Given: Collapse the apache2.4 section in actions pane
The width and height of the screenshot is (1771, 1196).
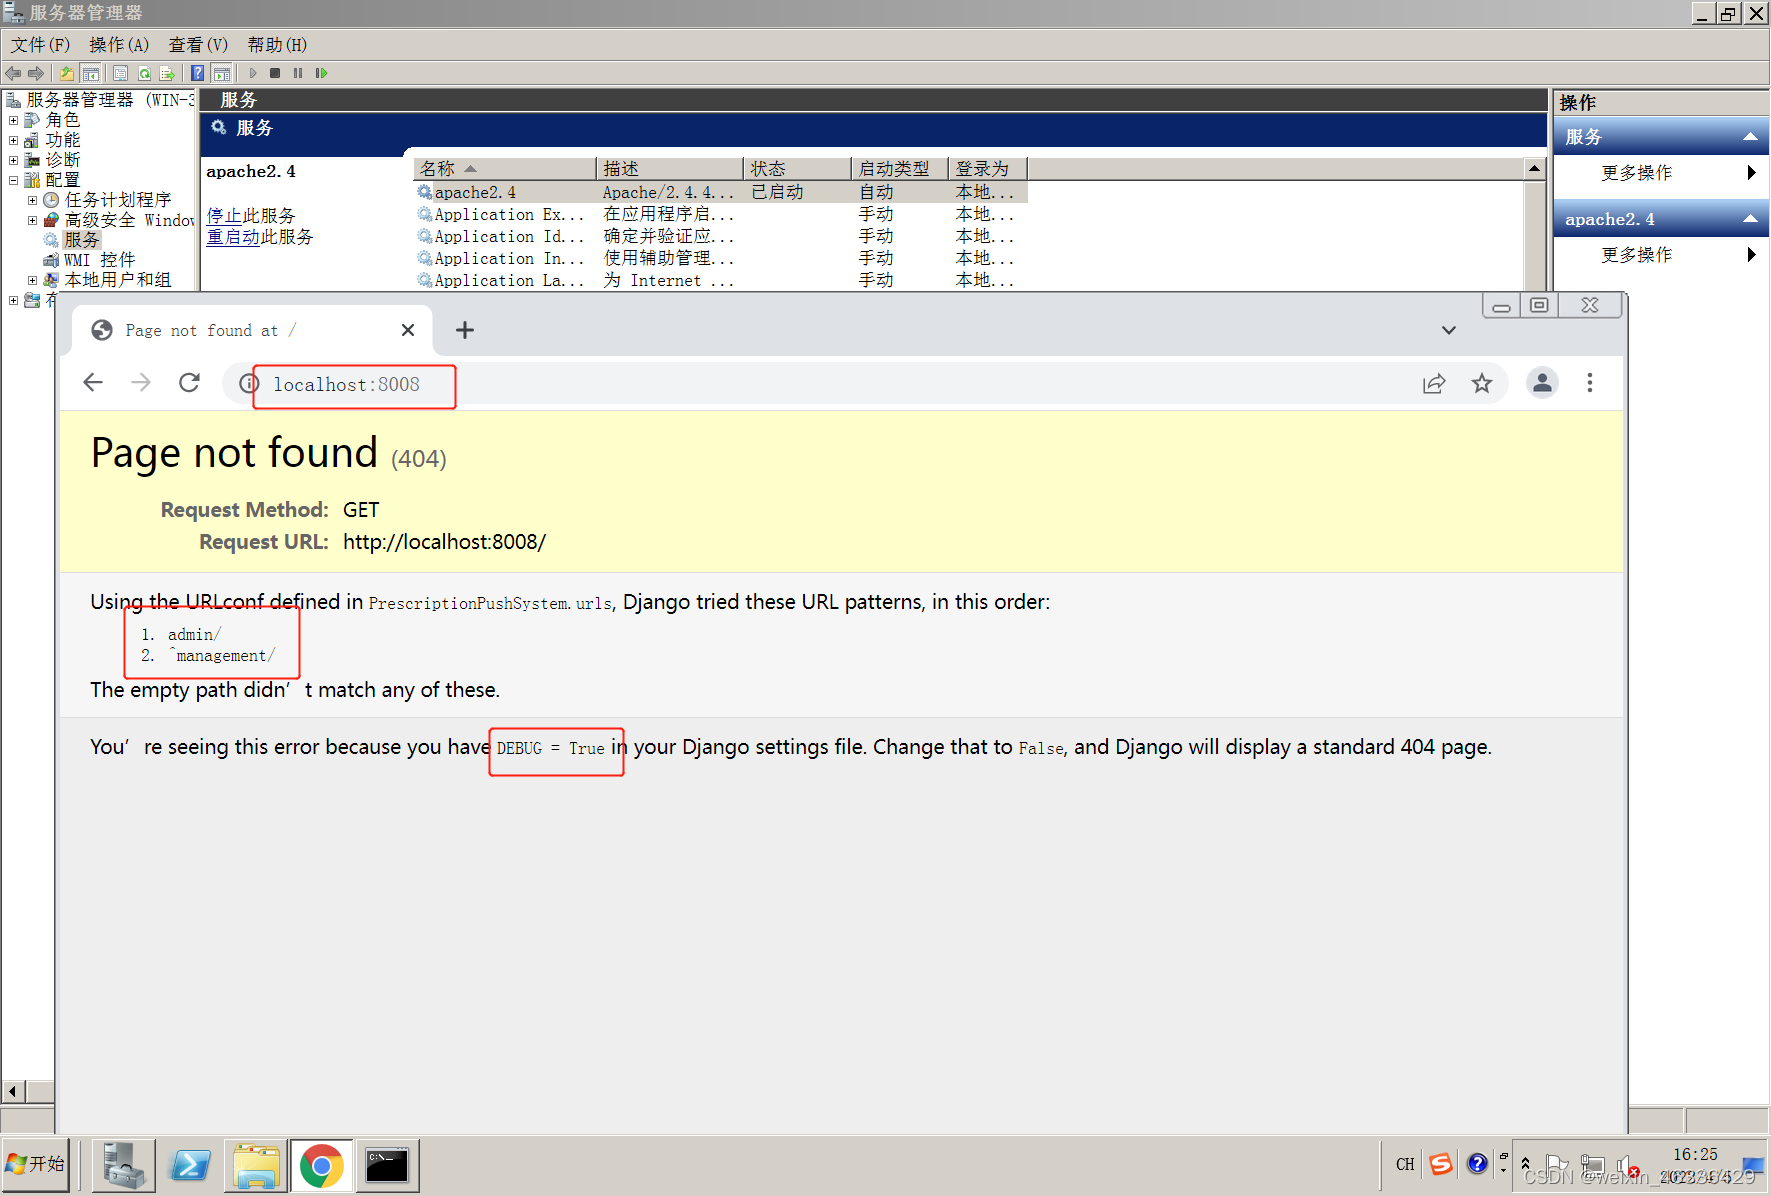Looking at the screenshot, I should click(1750, 219).
